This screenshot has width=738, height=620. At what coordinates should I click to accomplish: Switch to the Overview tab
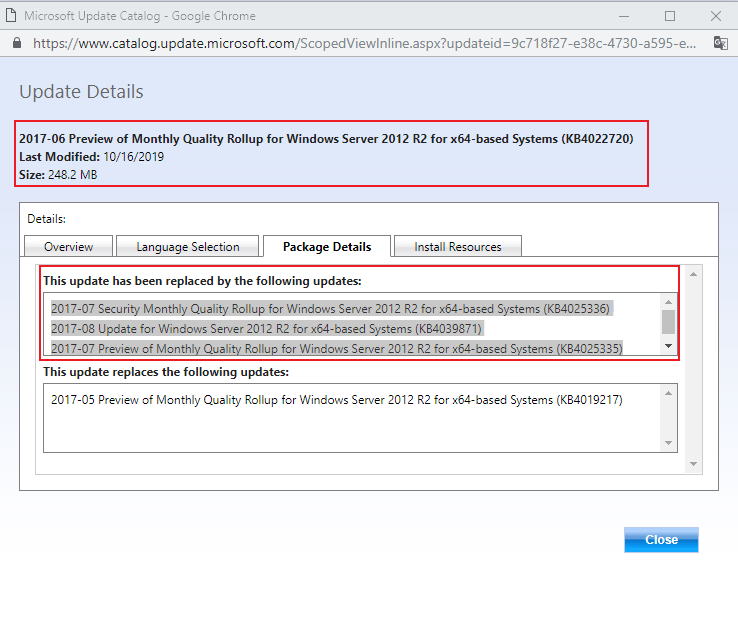[x=68, y=246]
